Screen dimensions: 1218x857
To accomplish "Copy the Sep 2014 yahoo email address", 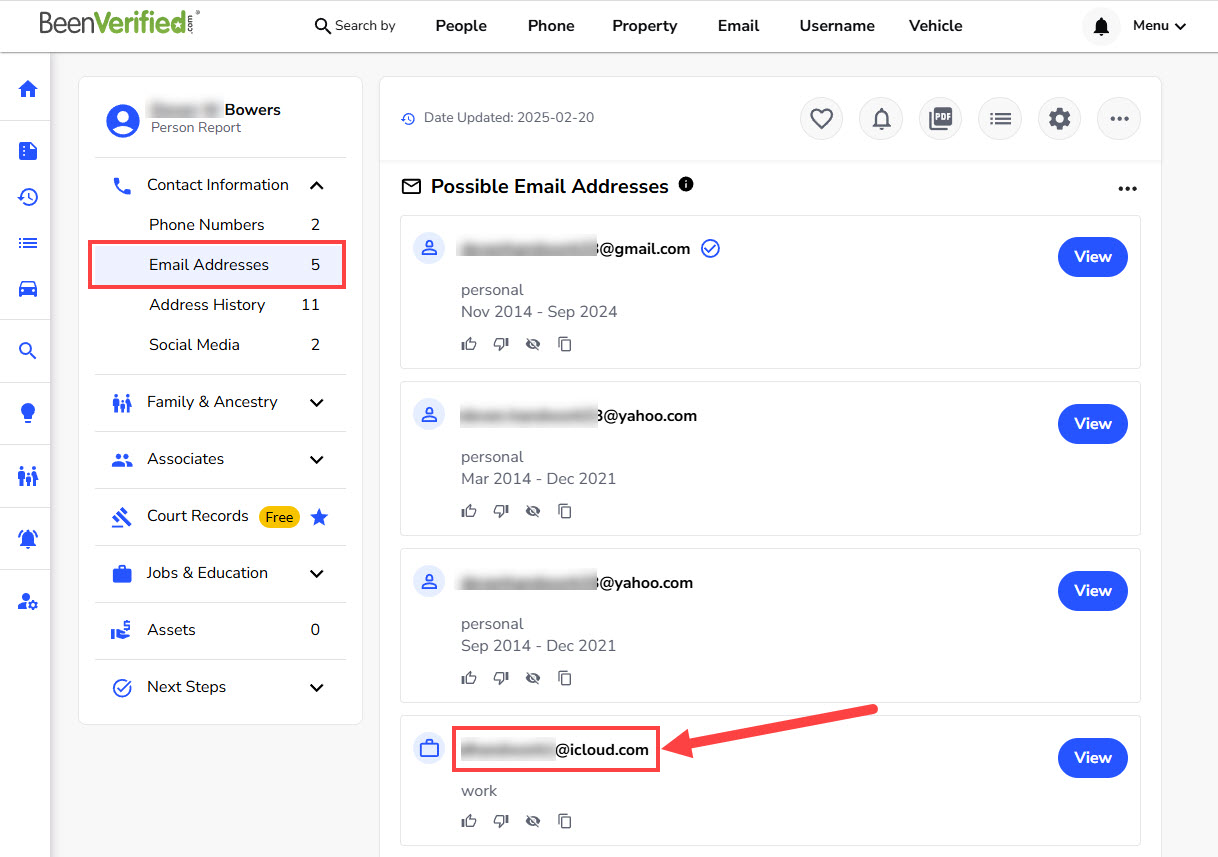I will tap(565, 678).
